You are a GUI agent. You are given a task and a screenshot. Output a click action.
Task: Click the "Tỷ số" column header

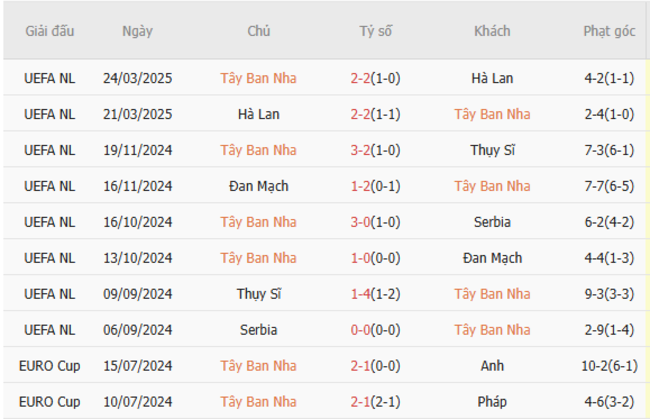[x=376, y=31]
